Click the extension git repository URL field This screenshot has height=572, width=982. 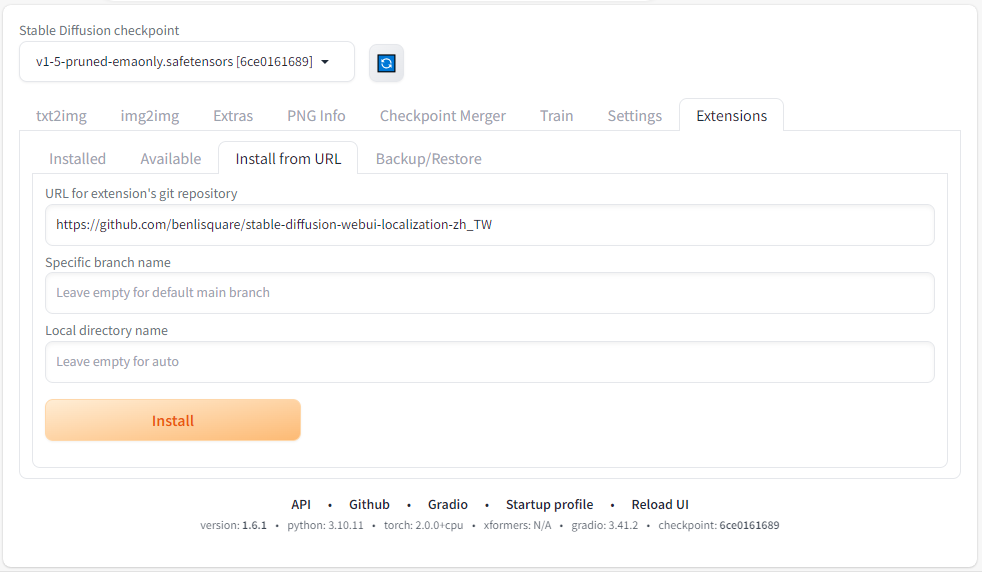[x=489, y=225]
